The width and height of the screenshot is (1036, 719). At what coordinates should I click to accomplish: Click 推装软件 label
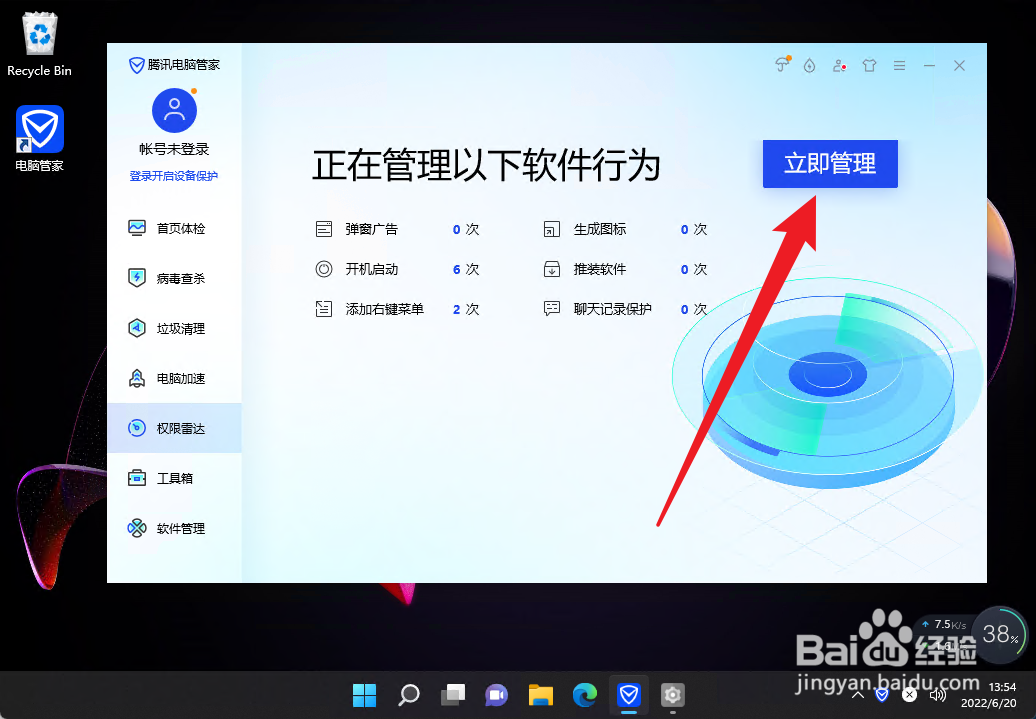point(599,269)
